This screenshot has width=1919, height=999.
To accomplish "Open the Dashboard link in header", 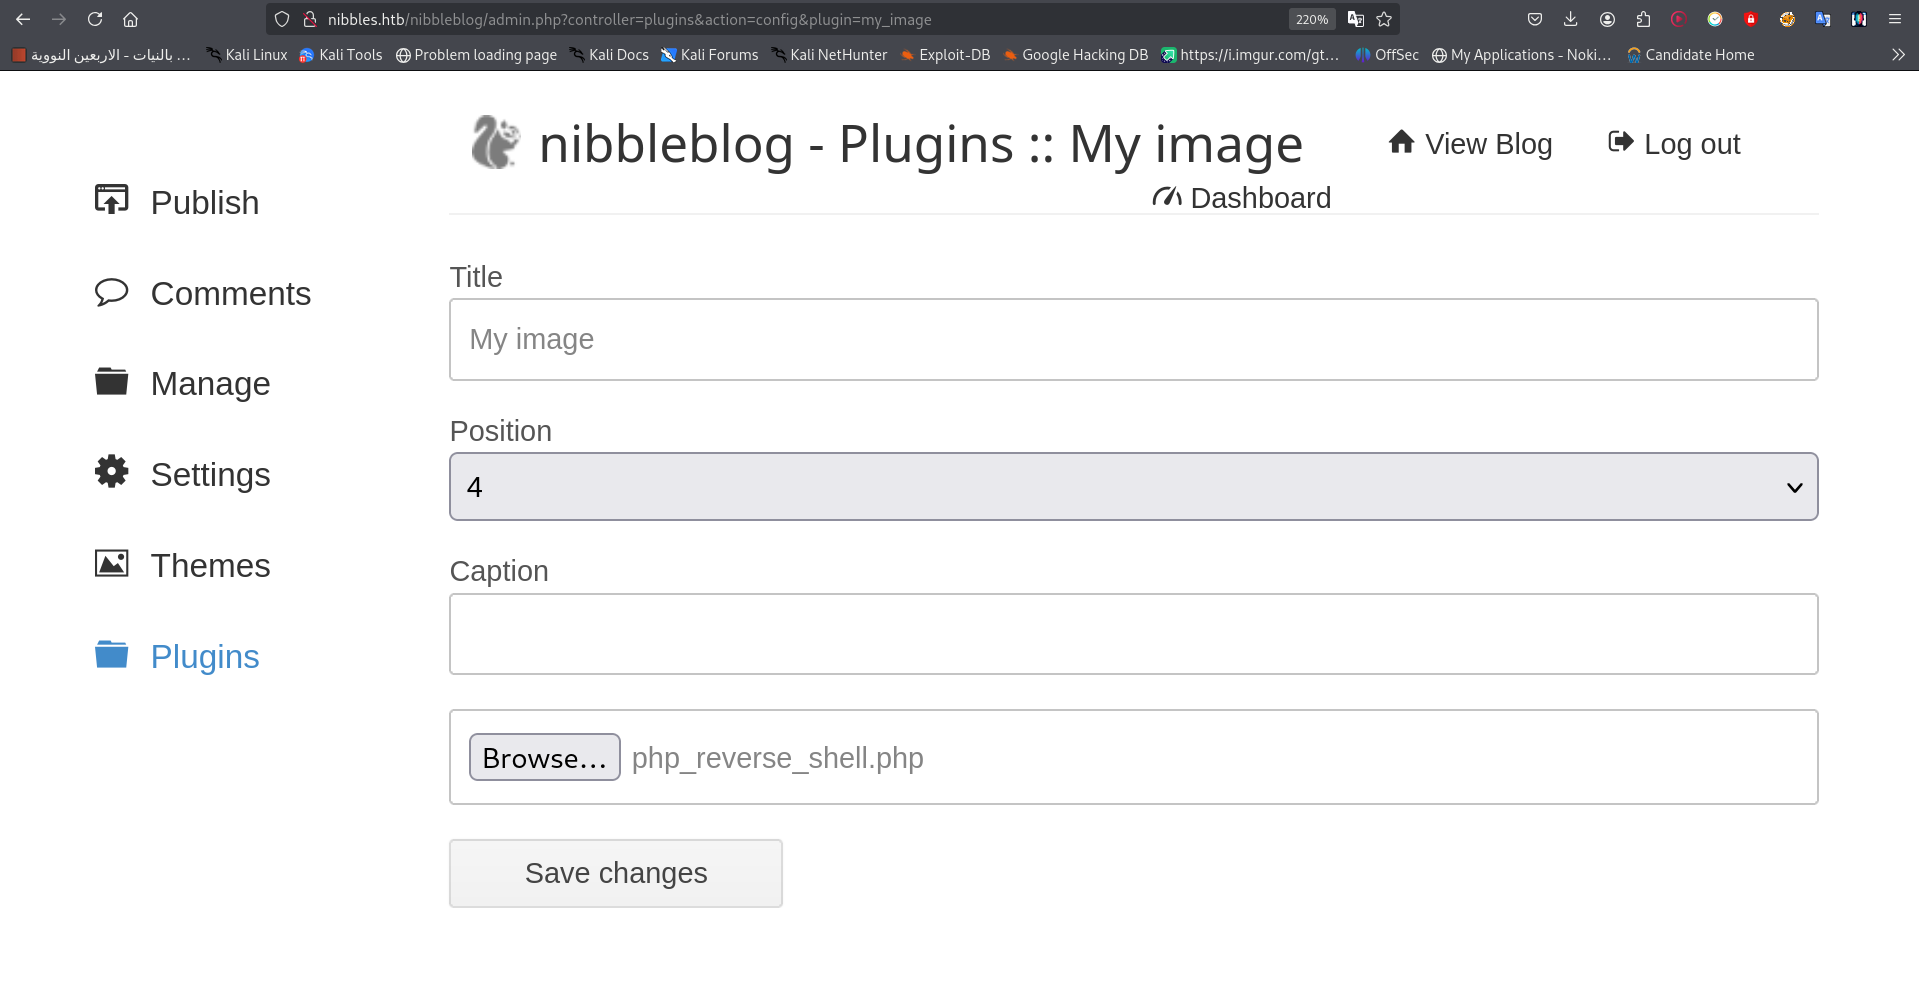I will (x=1241, y=198).
